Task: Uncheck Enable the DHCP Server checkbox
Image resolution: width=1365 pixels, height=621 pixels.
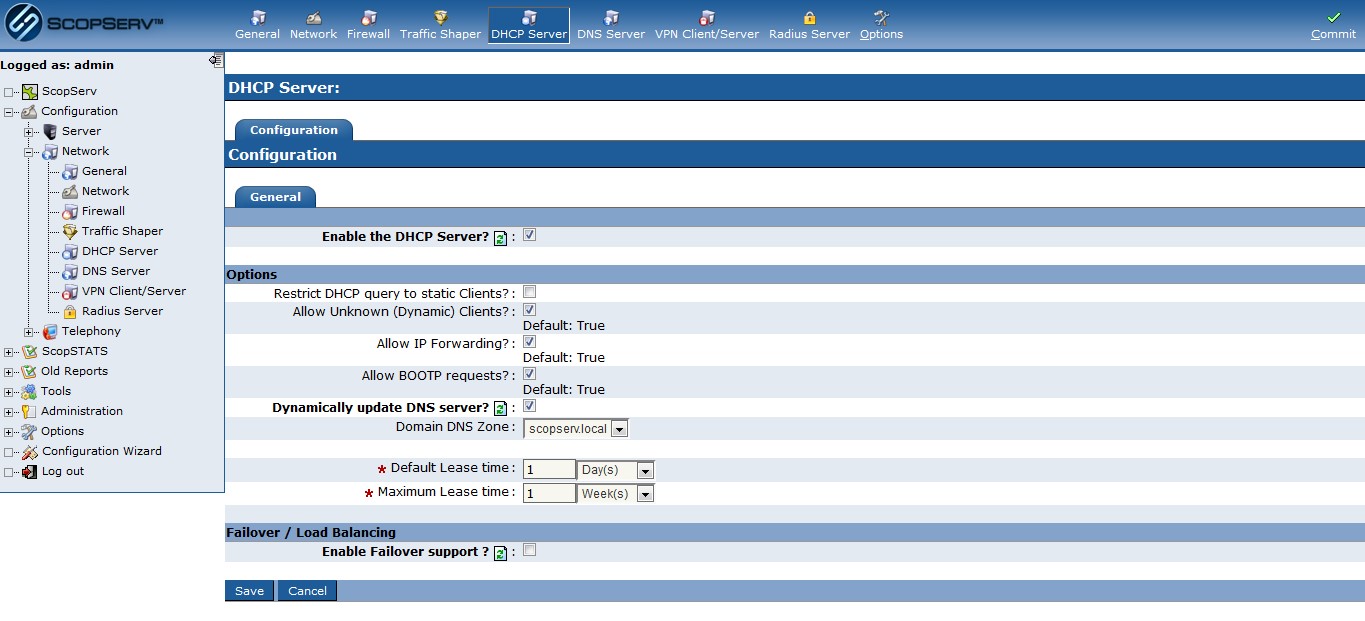Action: coord(530,235)
